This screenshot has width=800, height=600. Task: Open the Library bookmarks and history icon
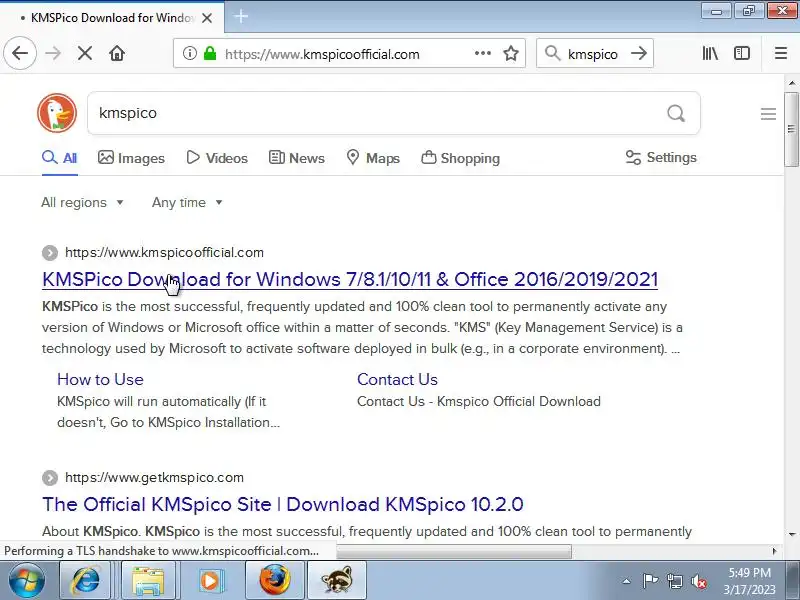[710, 53]
